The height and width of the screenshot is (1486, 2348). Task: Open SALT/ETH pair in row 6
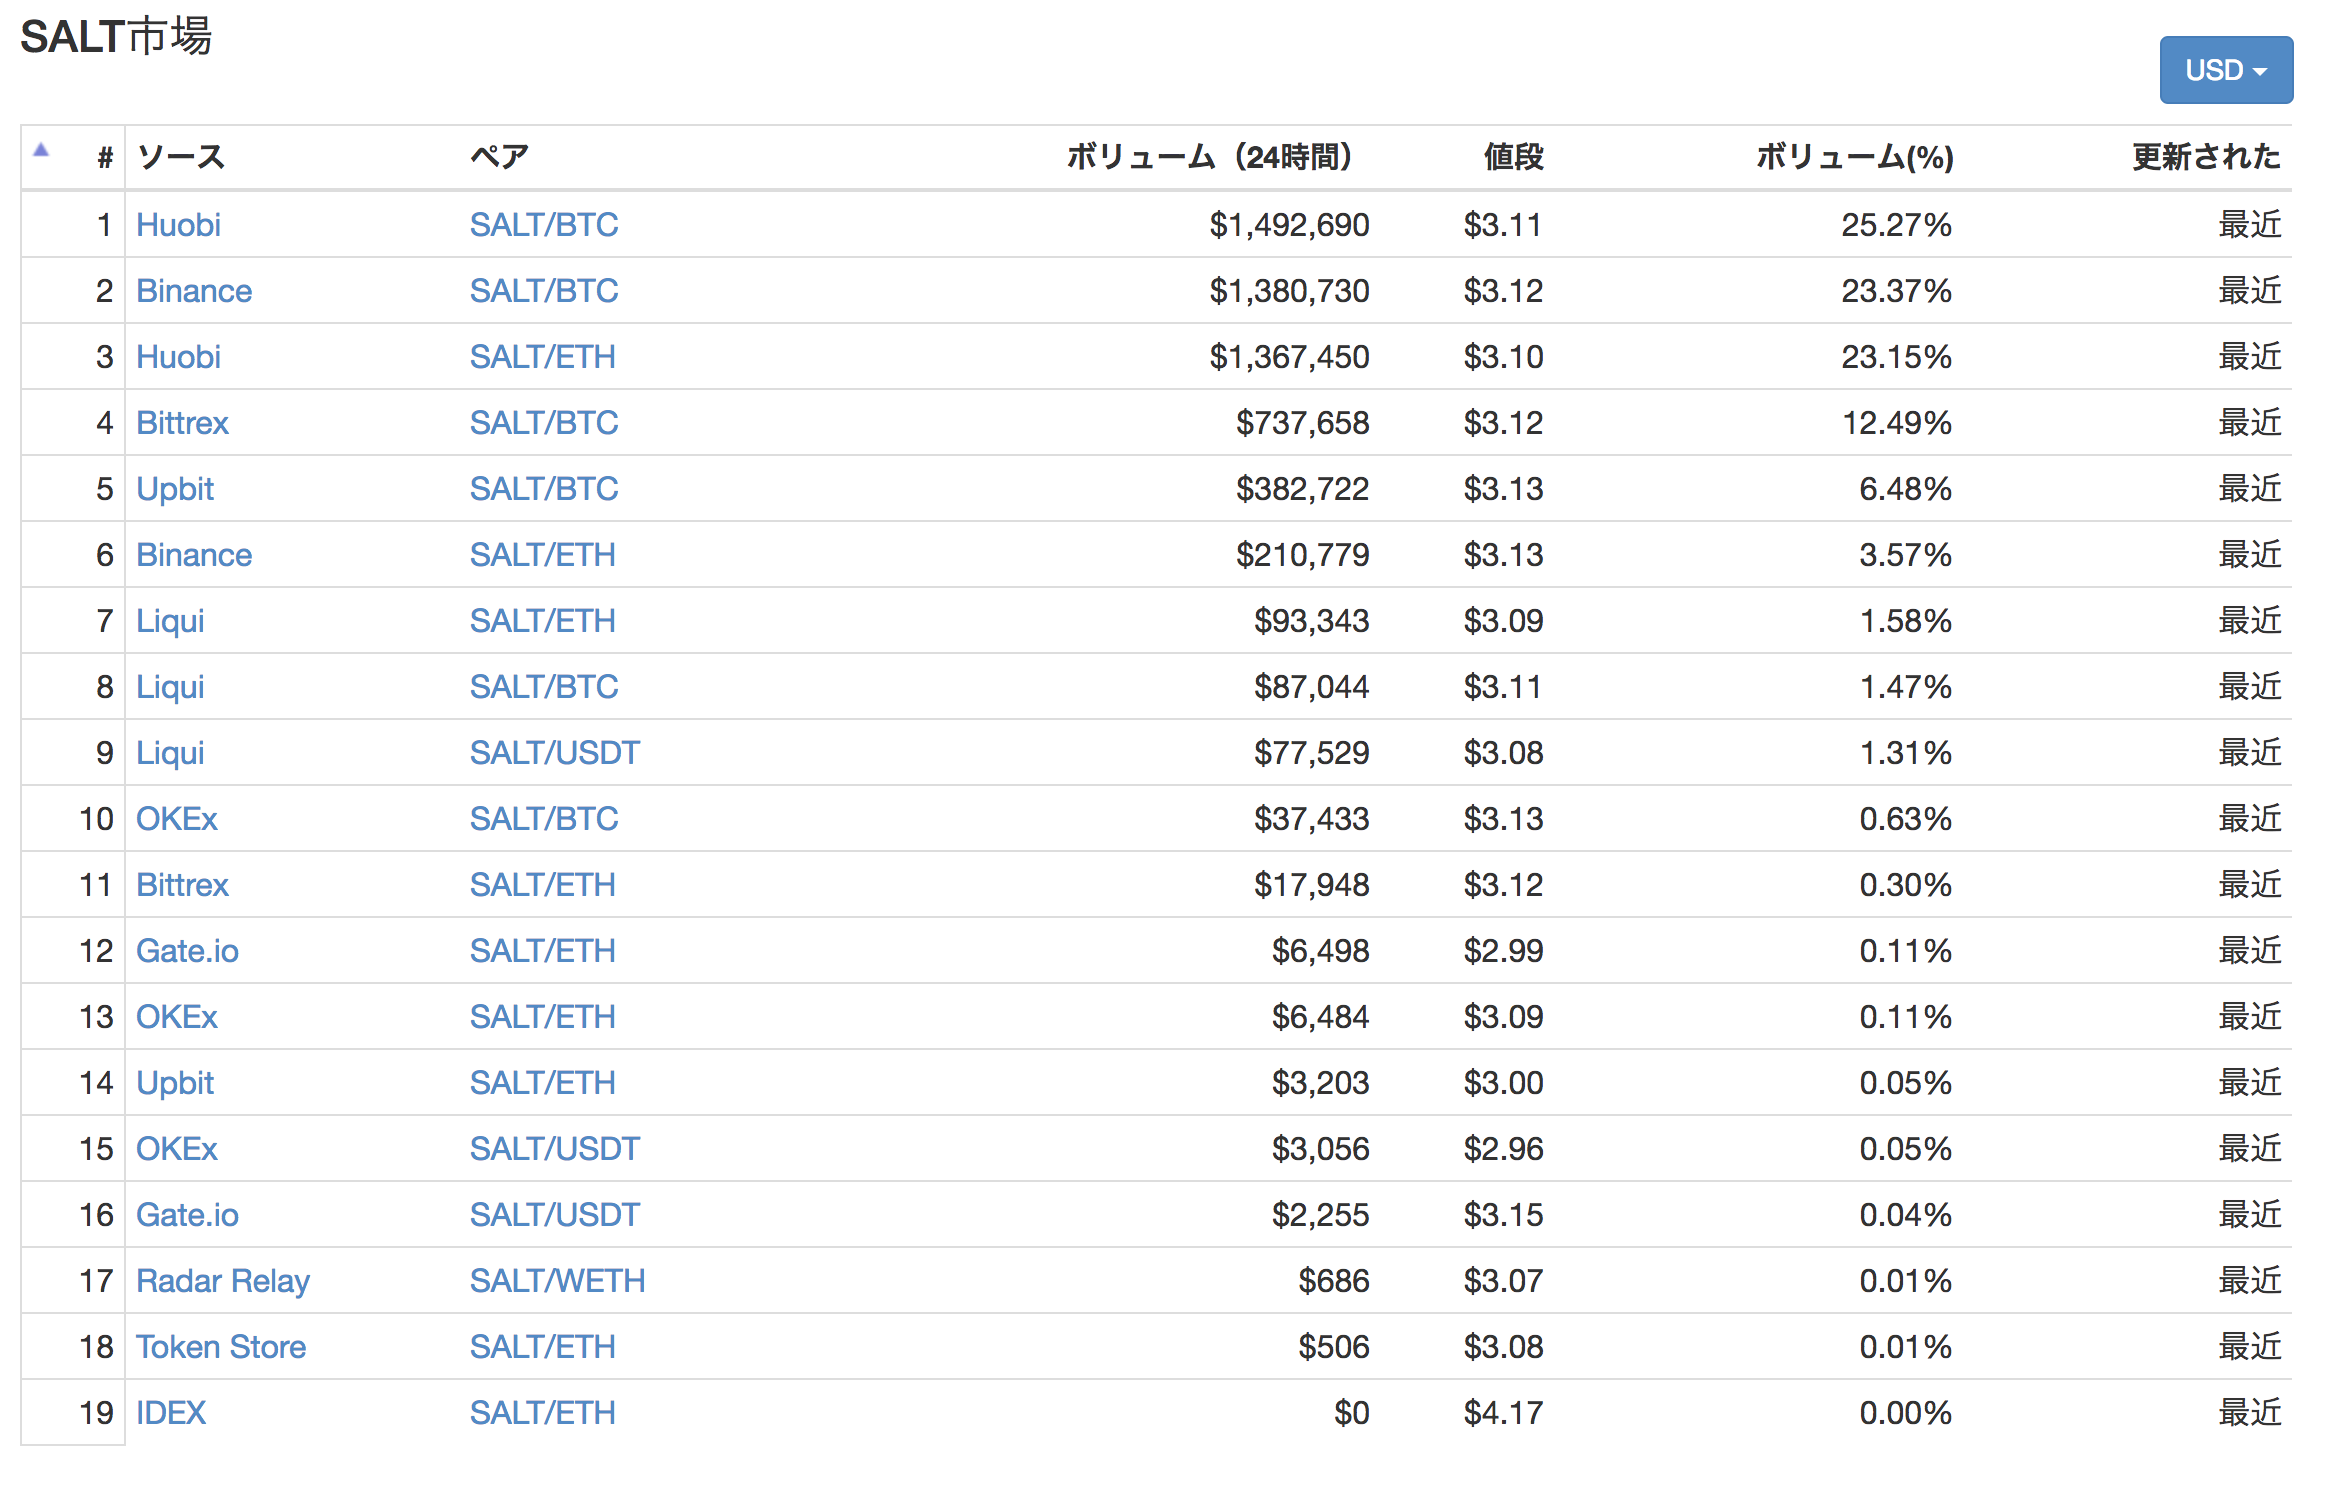click(543, 555)
